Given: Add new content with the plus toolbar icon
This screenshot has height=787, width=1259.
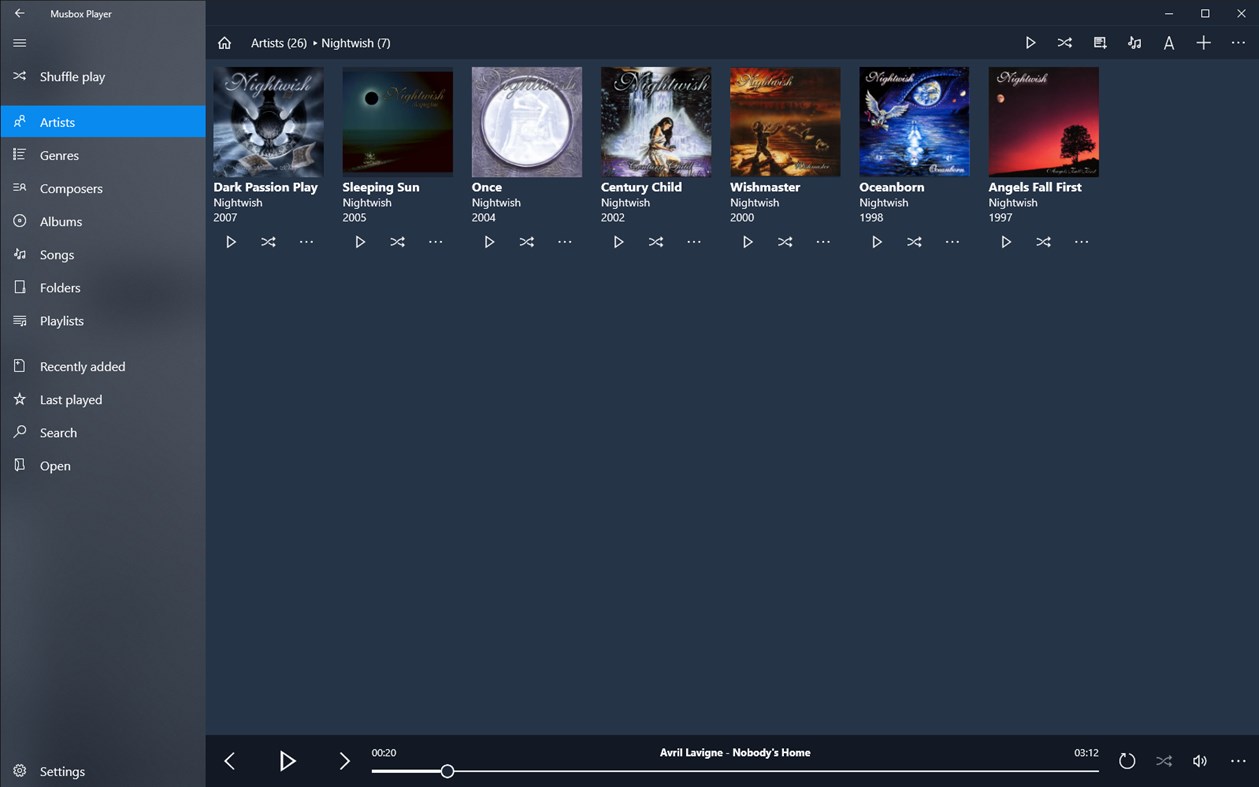Looking at the screenshot, I should [1203, 42].
